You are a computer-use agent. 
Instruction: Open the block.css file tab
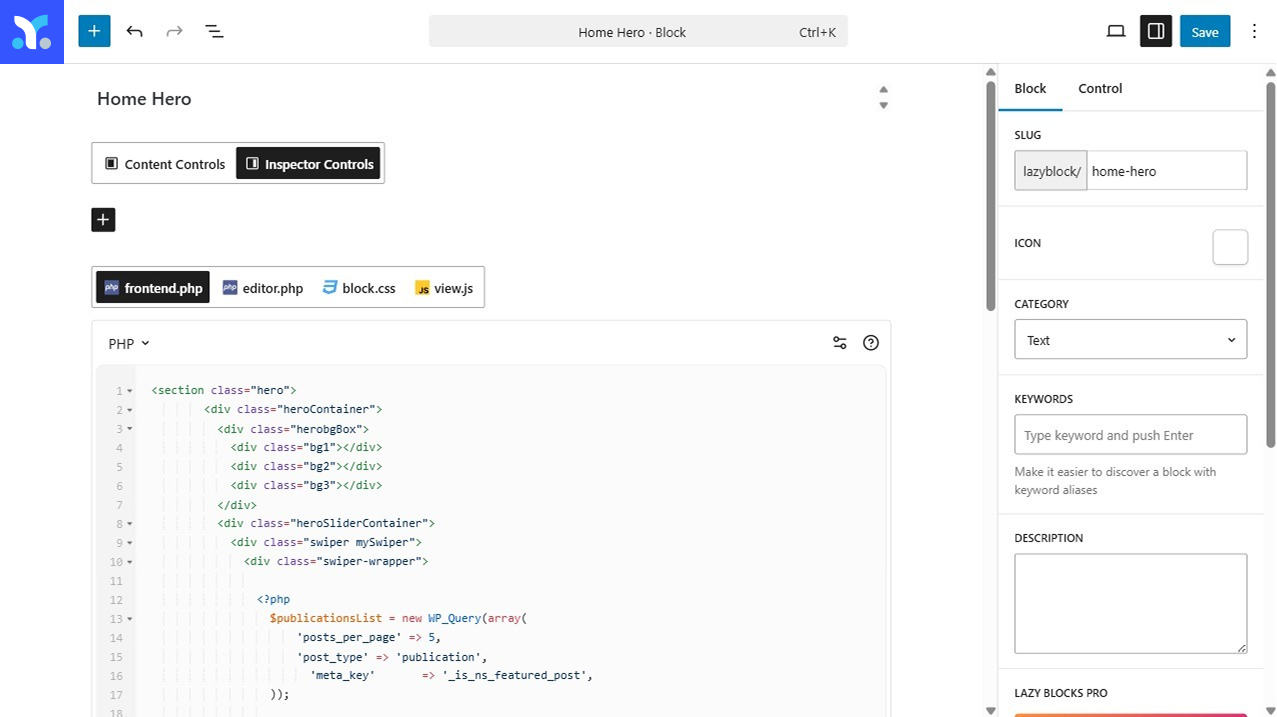358,288
